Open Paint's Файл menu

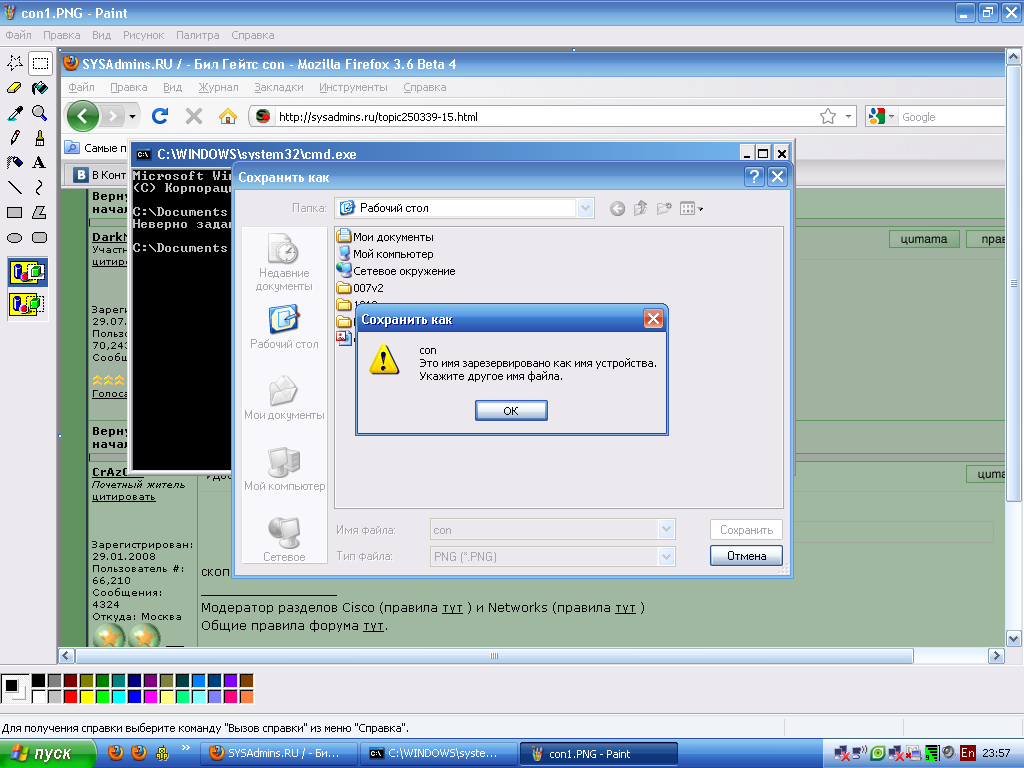tap(18, 35)
